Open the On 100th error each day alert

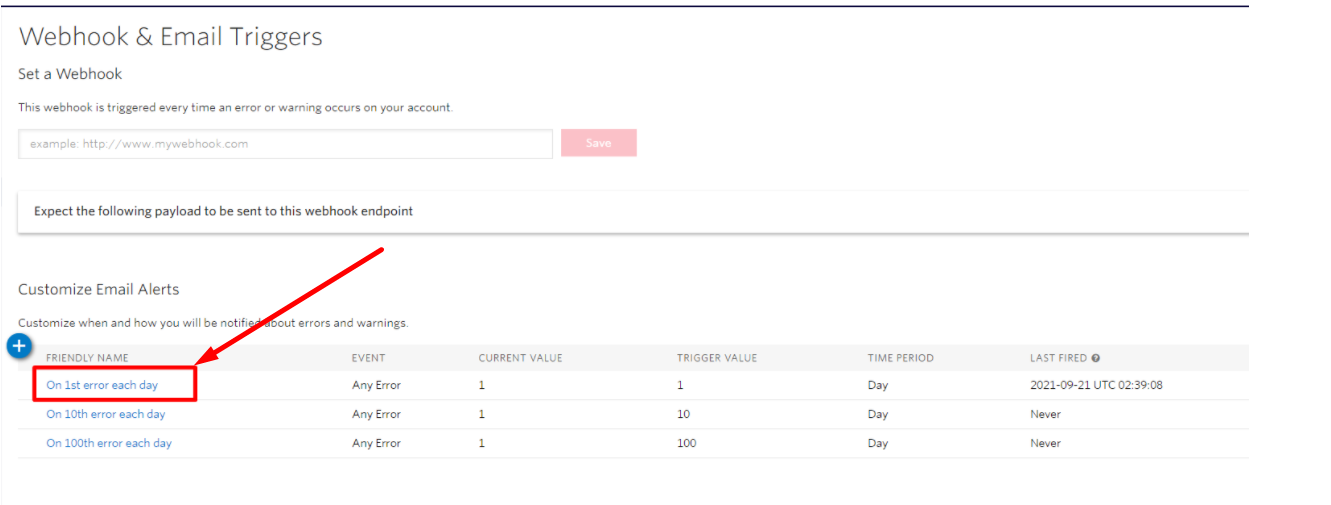[x=109, y=443]
